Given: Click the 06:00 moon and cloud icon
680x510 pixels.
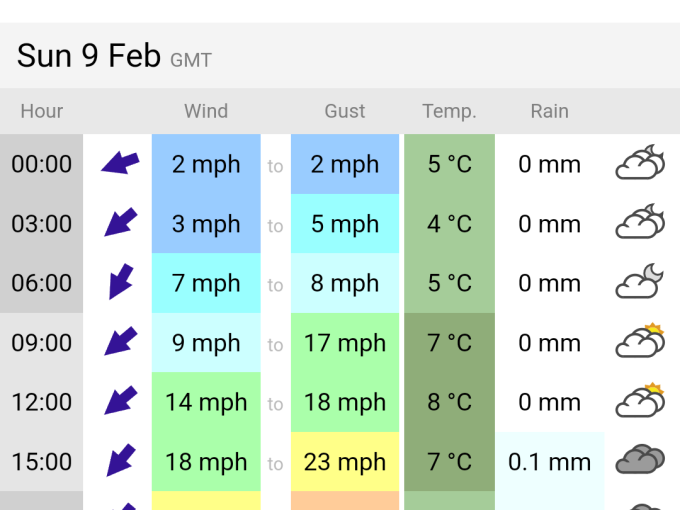Looking at the screenshot, I should pyautogui.click(x=640, y=282).
